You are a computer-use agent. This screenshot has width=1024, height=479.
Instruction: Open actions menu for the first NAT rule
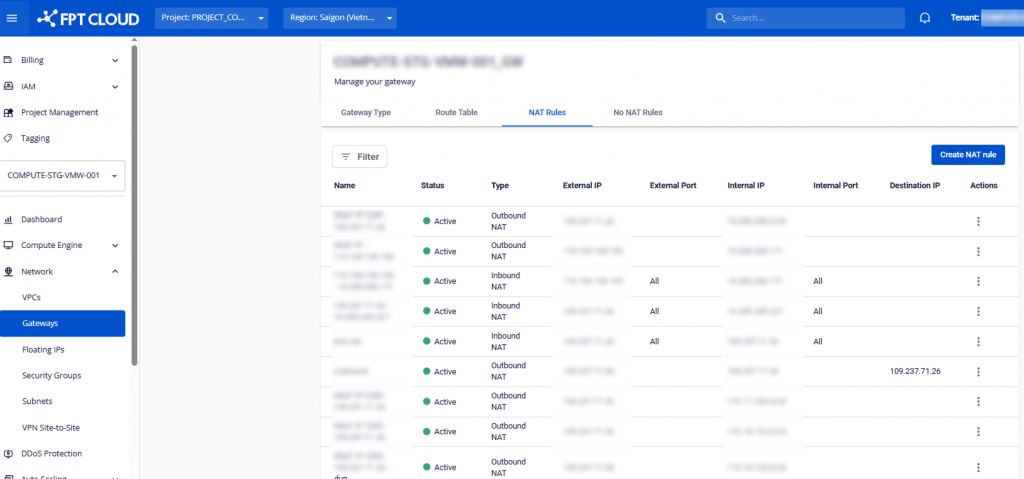click(x=978, y=221)
